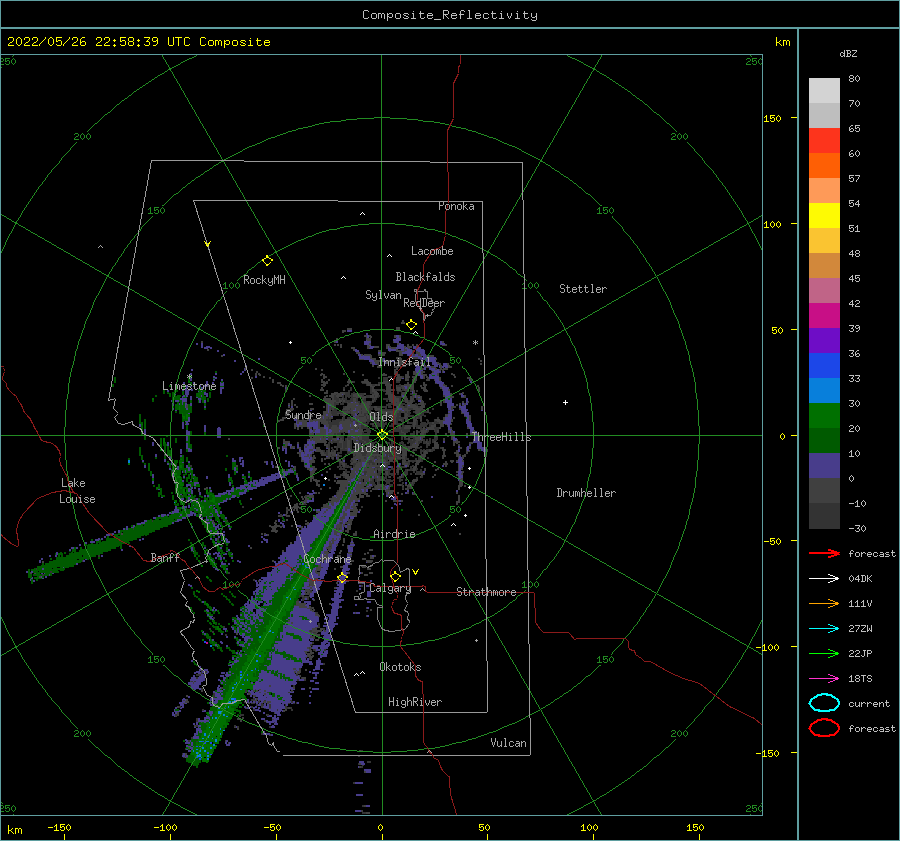Image resolution: width=900 pixels, height=841 pixels.
Task: Click the Olds town label
Action: [381, 417]
